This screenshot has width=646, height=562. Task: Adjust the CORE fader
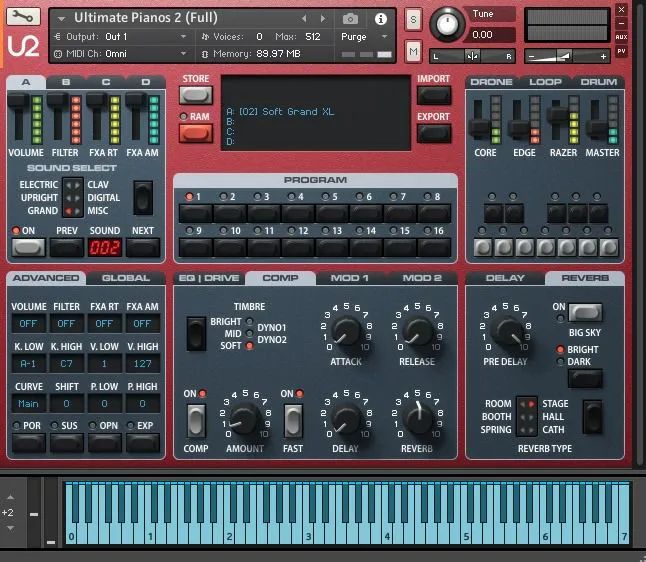(x=479, y=128)
